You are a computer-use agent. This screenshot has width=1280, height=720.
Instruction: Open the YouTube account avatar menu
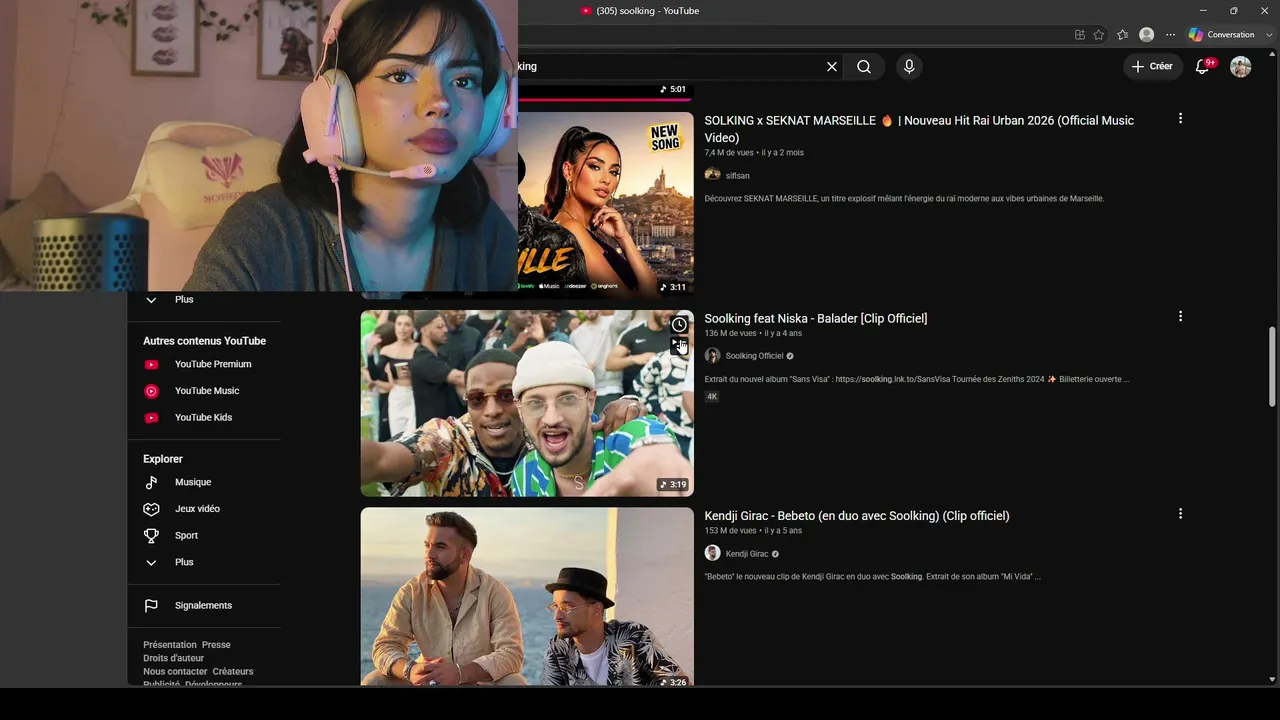coord(1241,67)
